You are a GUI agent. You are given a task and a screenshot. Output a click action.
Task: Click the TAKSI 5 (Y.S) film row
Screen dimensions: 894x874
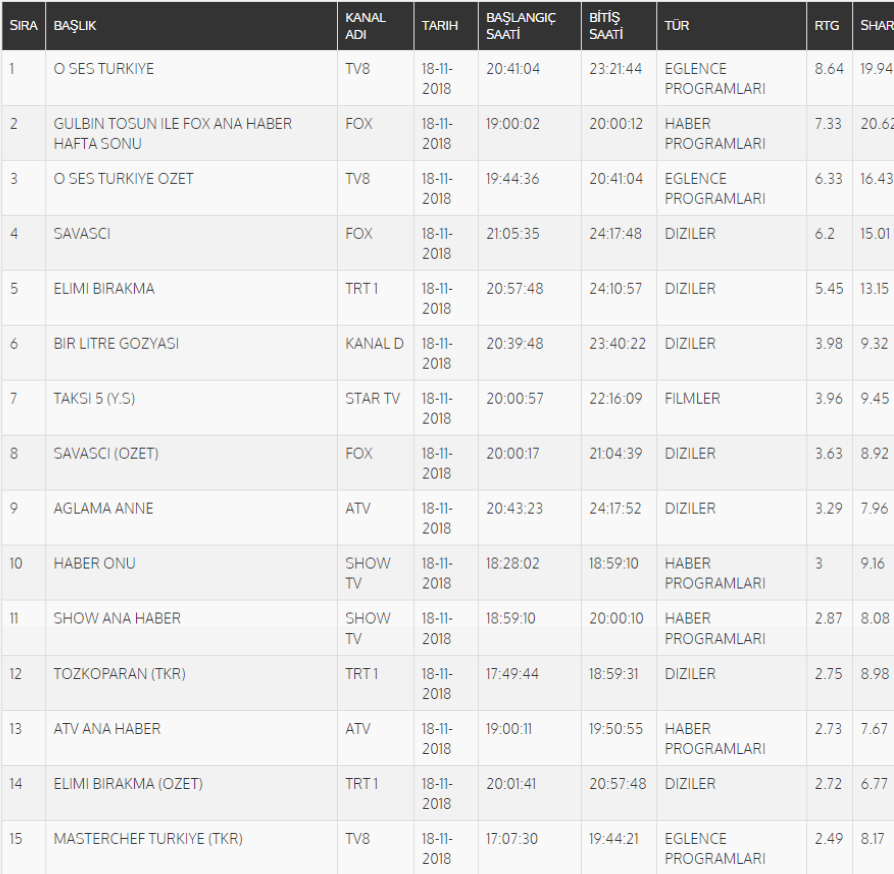94,399
